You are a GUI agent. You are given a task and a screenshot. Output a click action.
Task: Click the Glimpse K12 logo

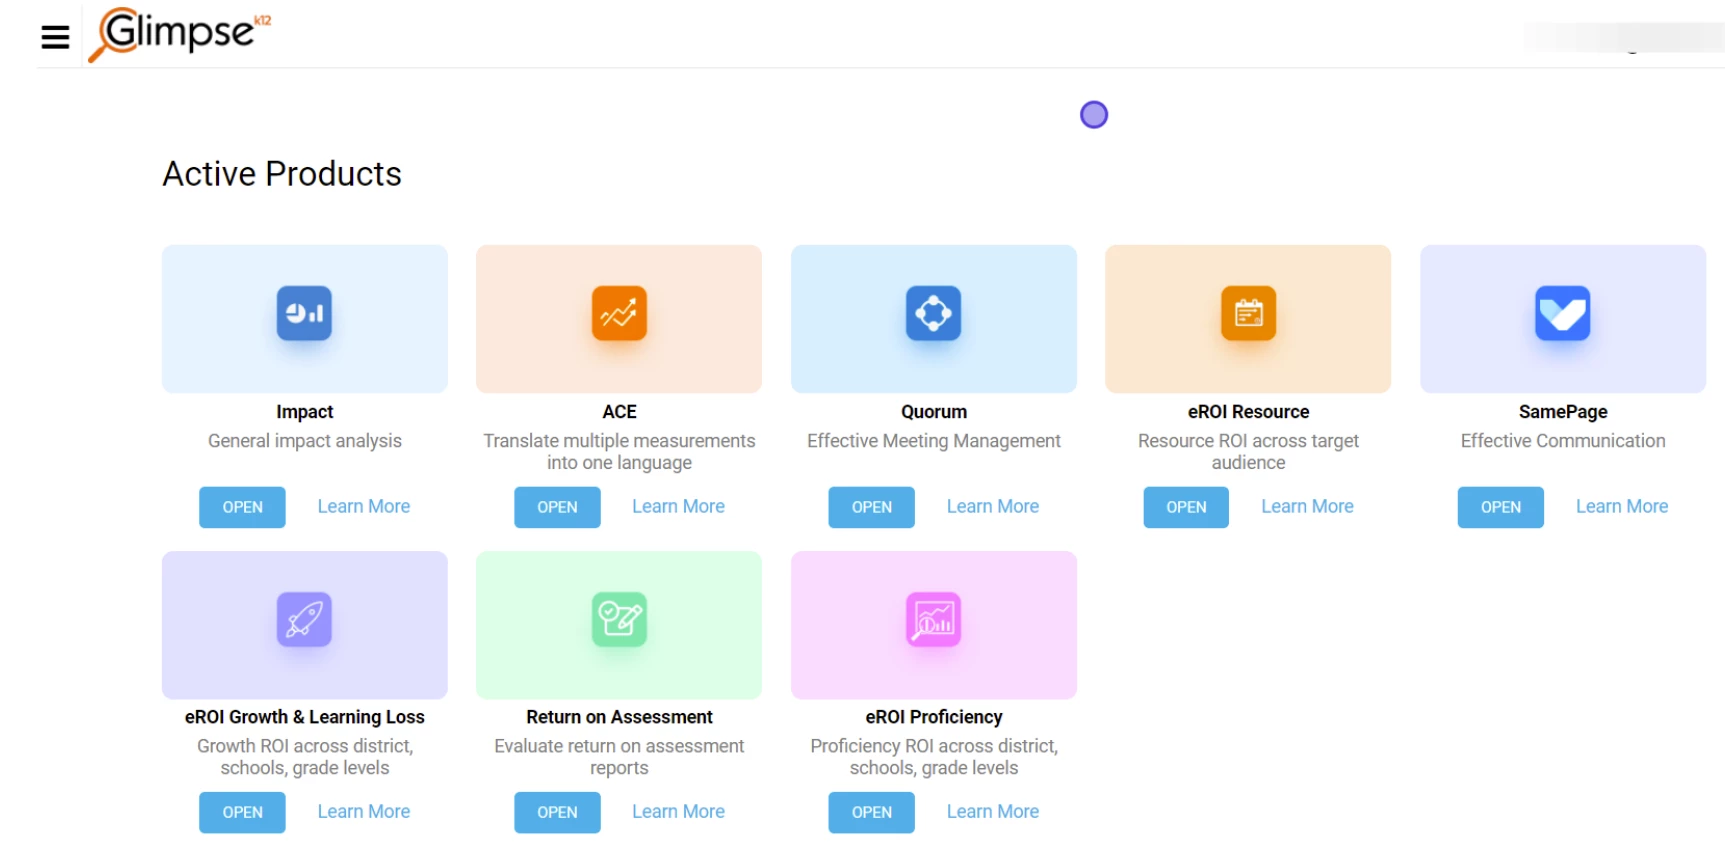tap(180, 34)
